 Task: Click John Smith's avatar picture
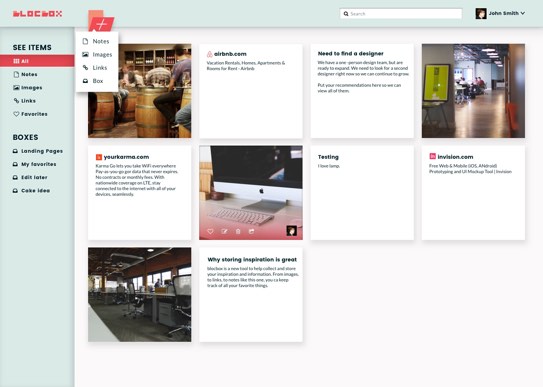coord(481,14)
